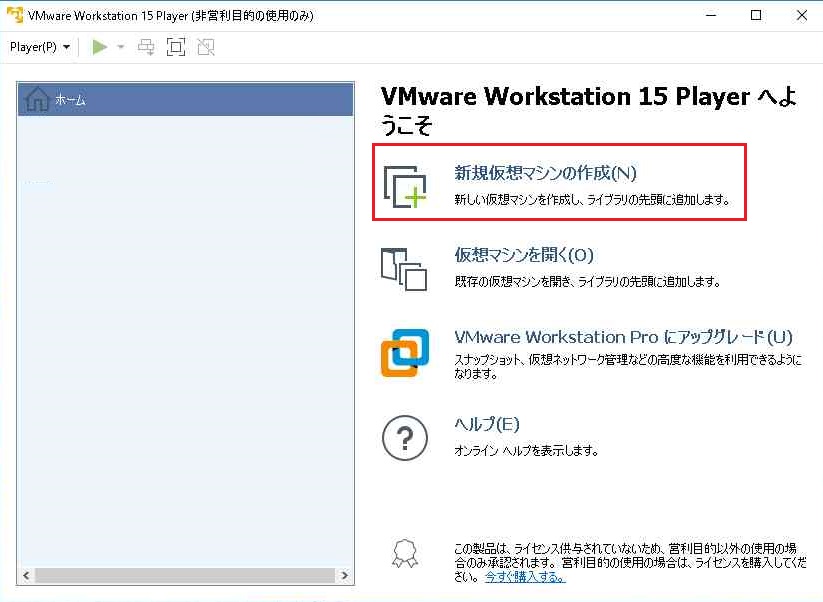Click the 今すぐ購入する link

(525, 577)
